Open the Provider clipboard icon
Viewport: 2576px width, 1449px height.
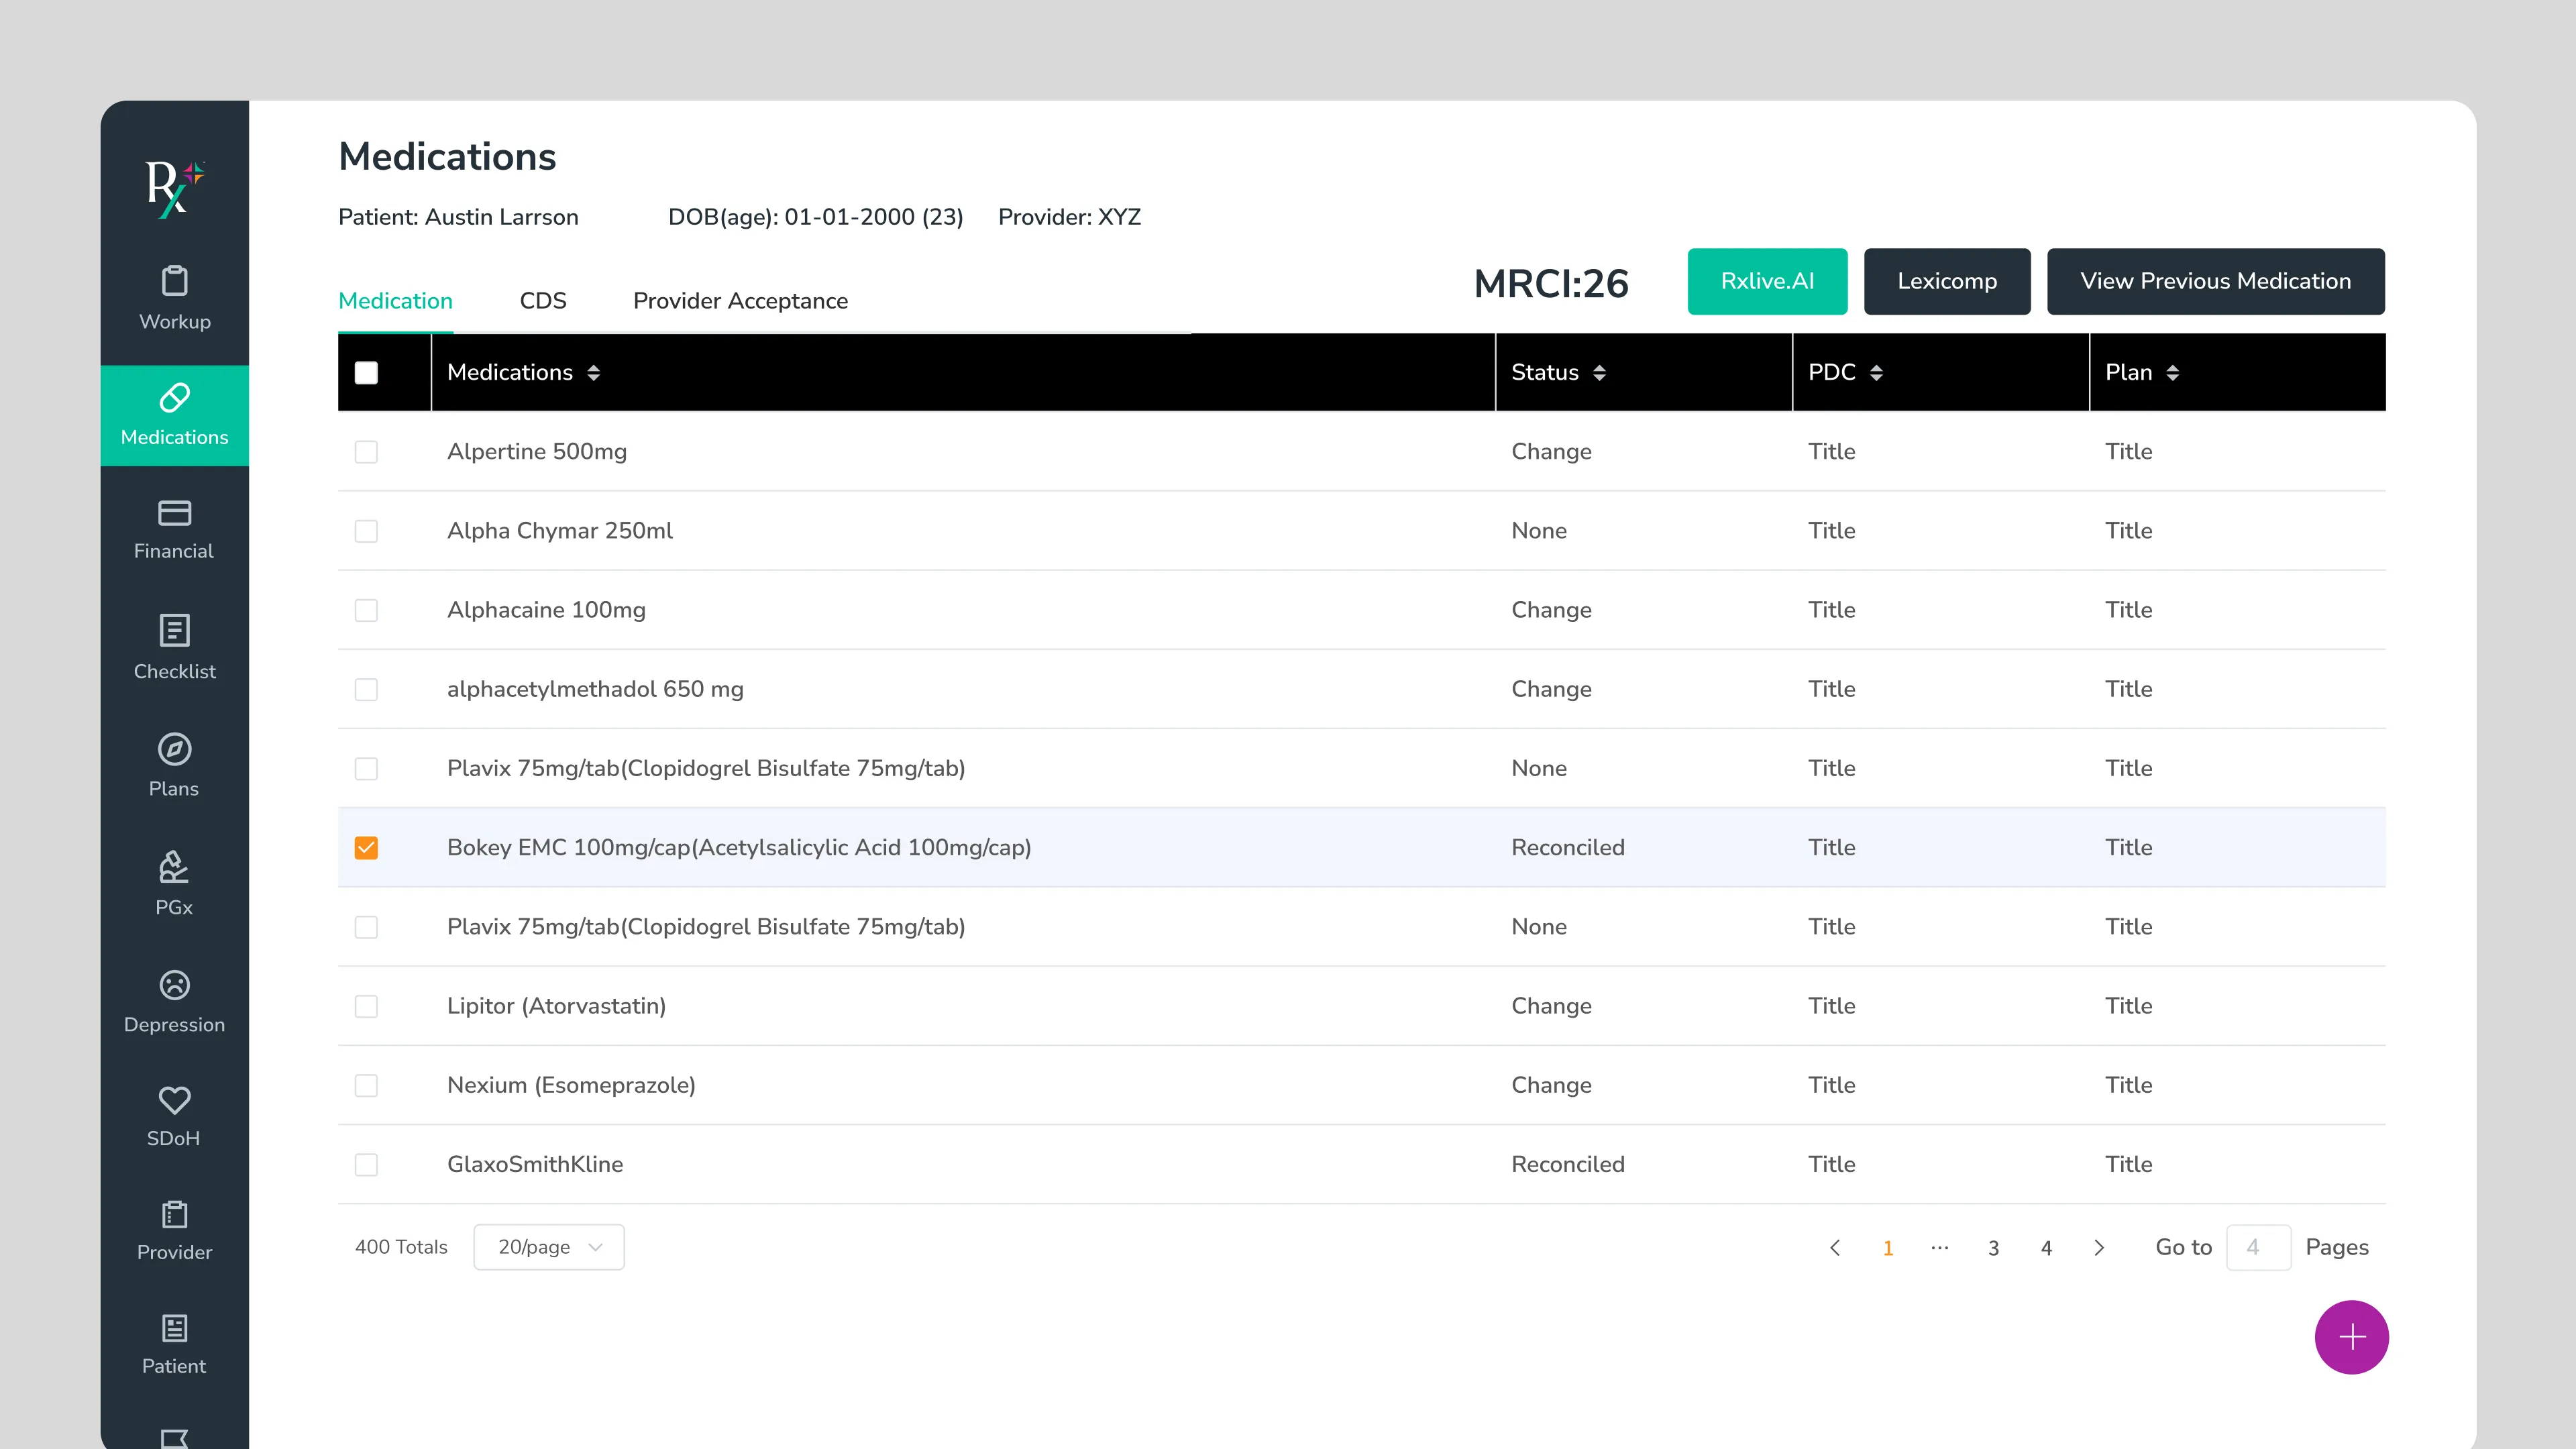174,1214
